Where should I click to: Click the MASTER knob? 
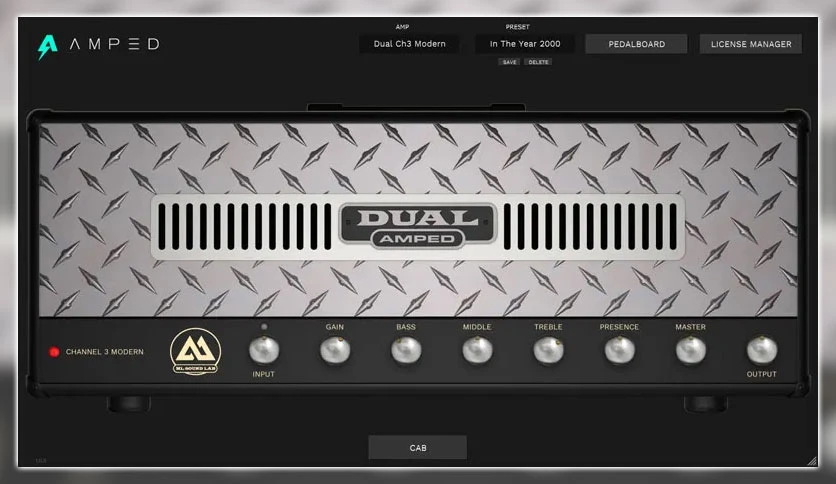(x=691, y=350)
